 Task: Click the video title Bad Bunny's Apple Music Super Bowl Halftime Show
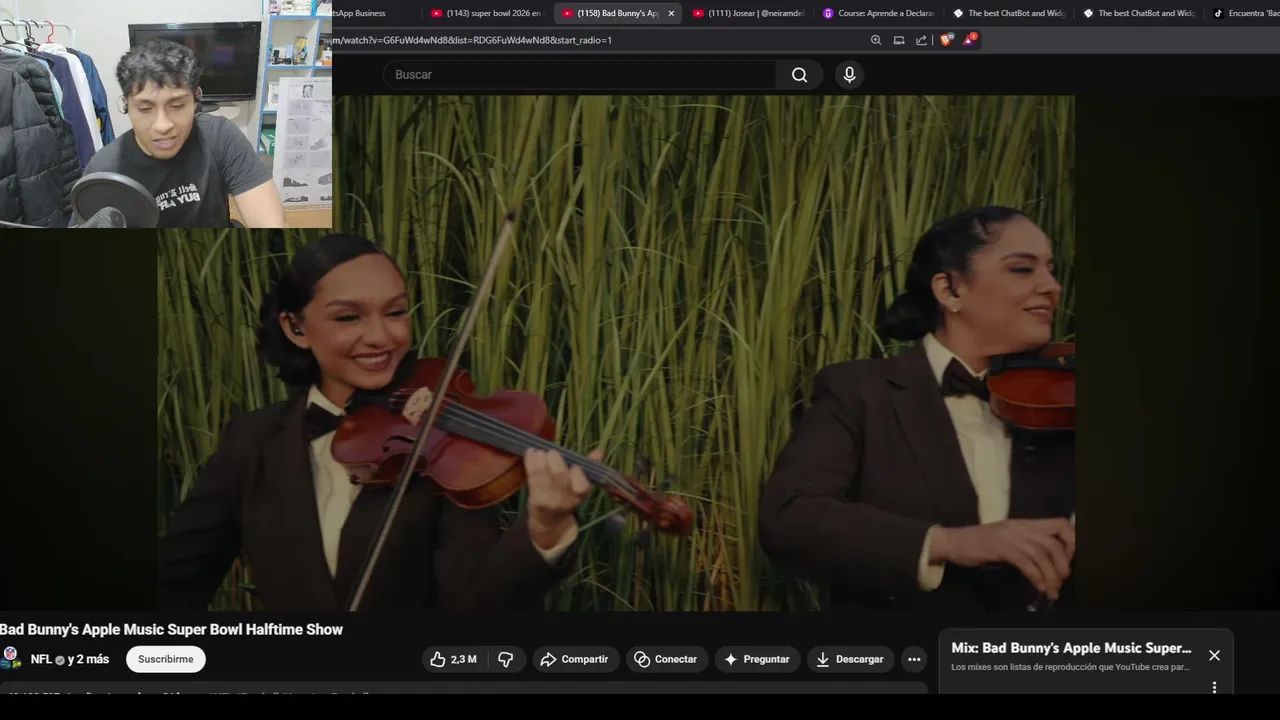coord(171,629)
